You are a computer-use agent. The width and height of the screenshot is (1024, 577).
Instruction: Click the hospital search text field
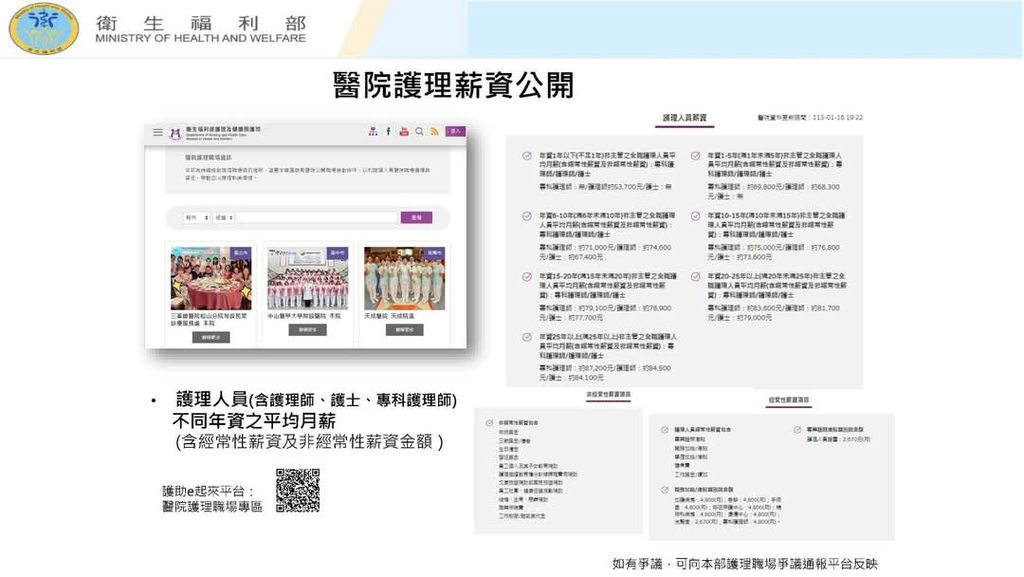pos(318,217)
